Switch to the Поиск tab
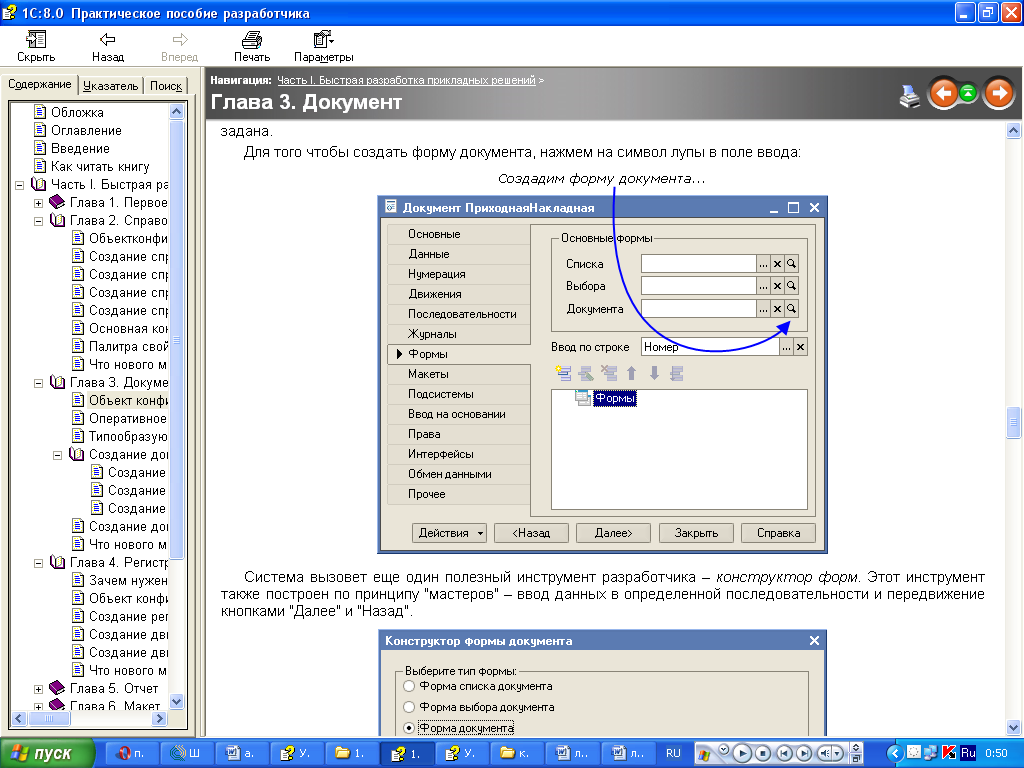The image size is (1024, 768). (x=166, y=86)
